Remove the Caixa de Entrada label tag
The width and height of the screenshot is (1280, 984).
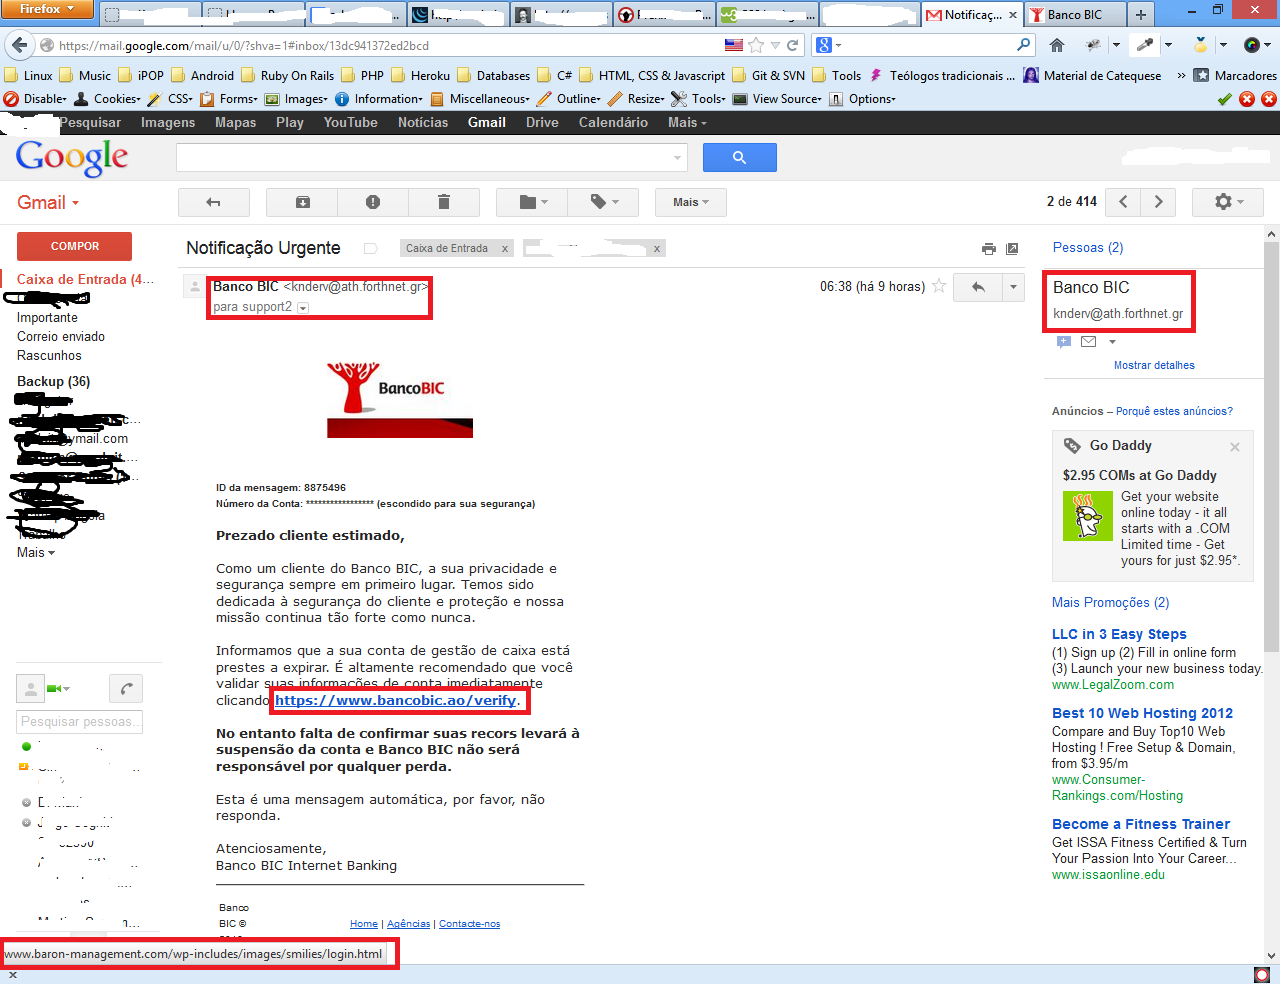click(x=504, y=249)
